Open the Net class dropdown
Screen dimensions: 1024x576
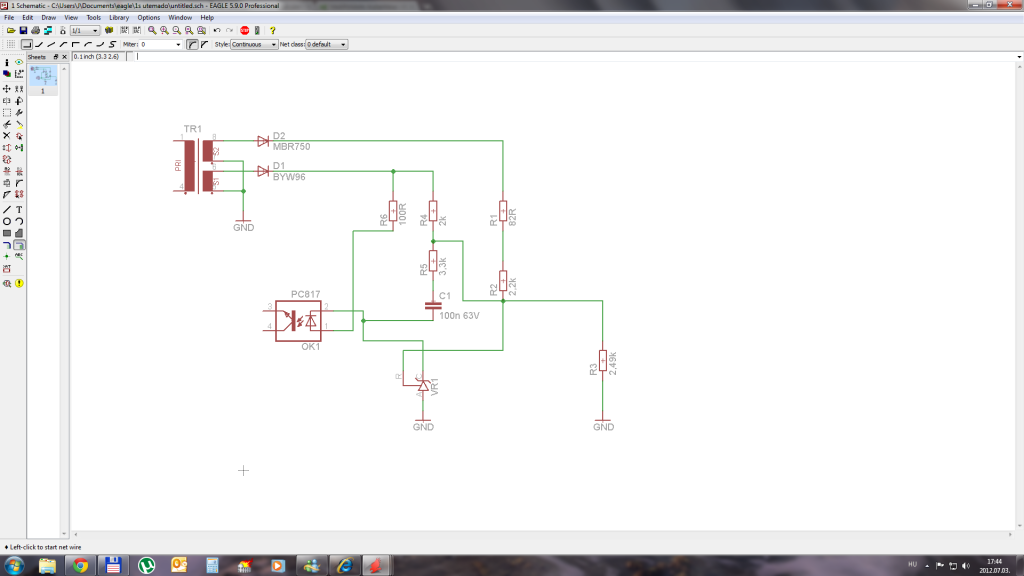pos(327,44)
